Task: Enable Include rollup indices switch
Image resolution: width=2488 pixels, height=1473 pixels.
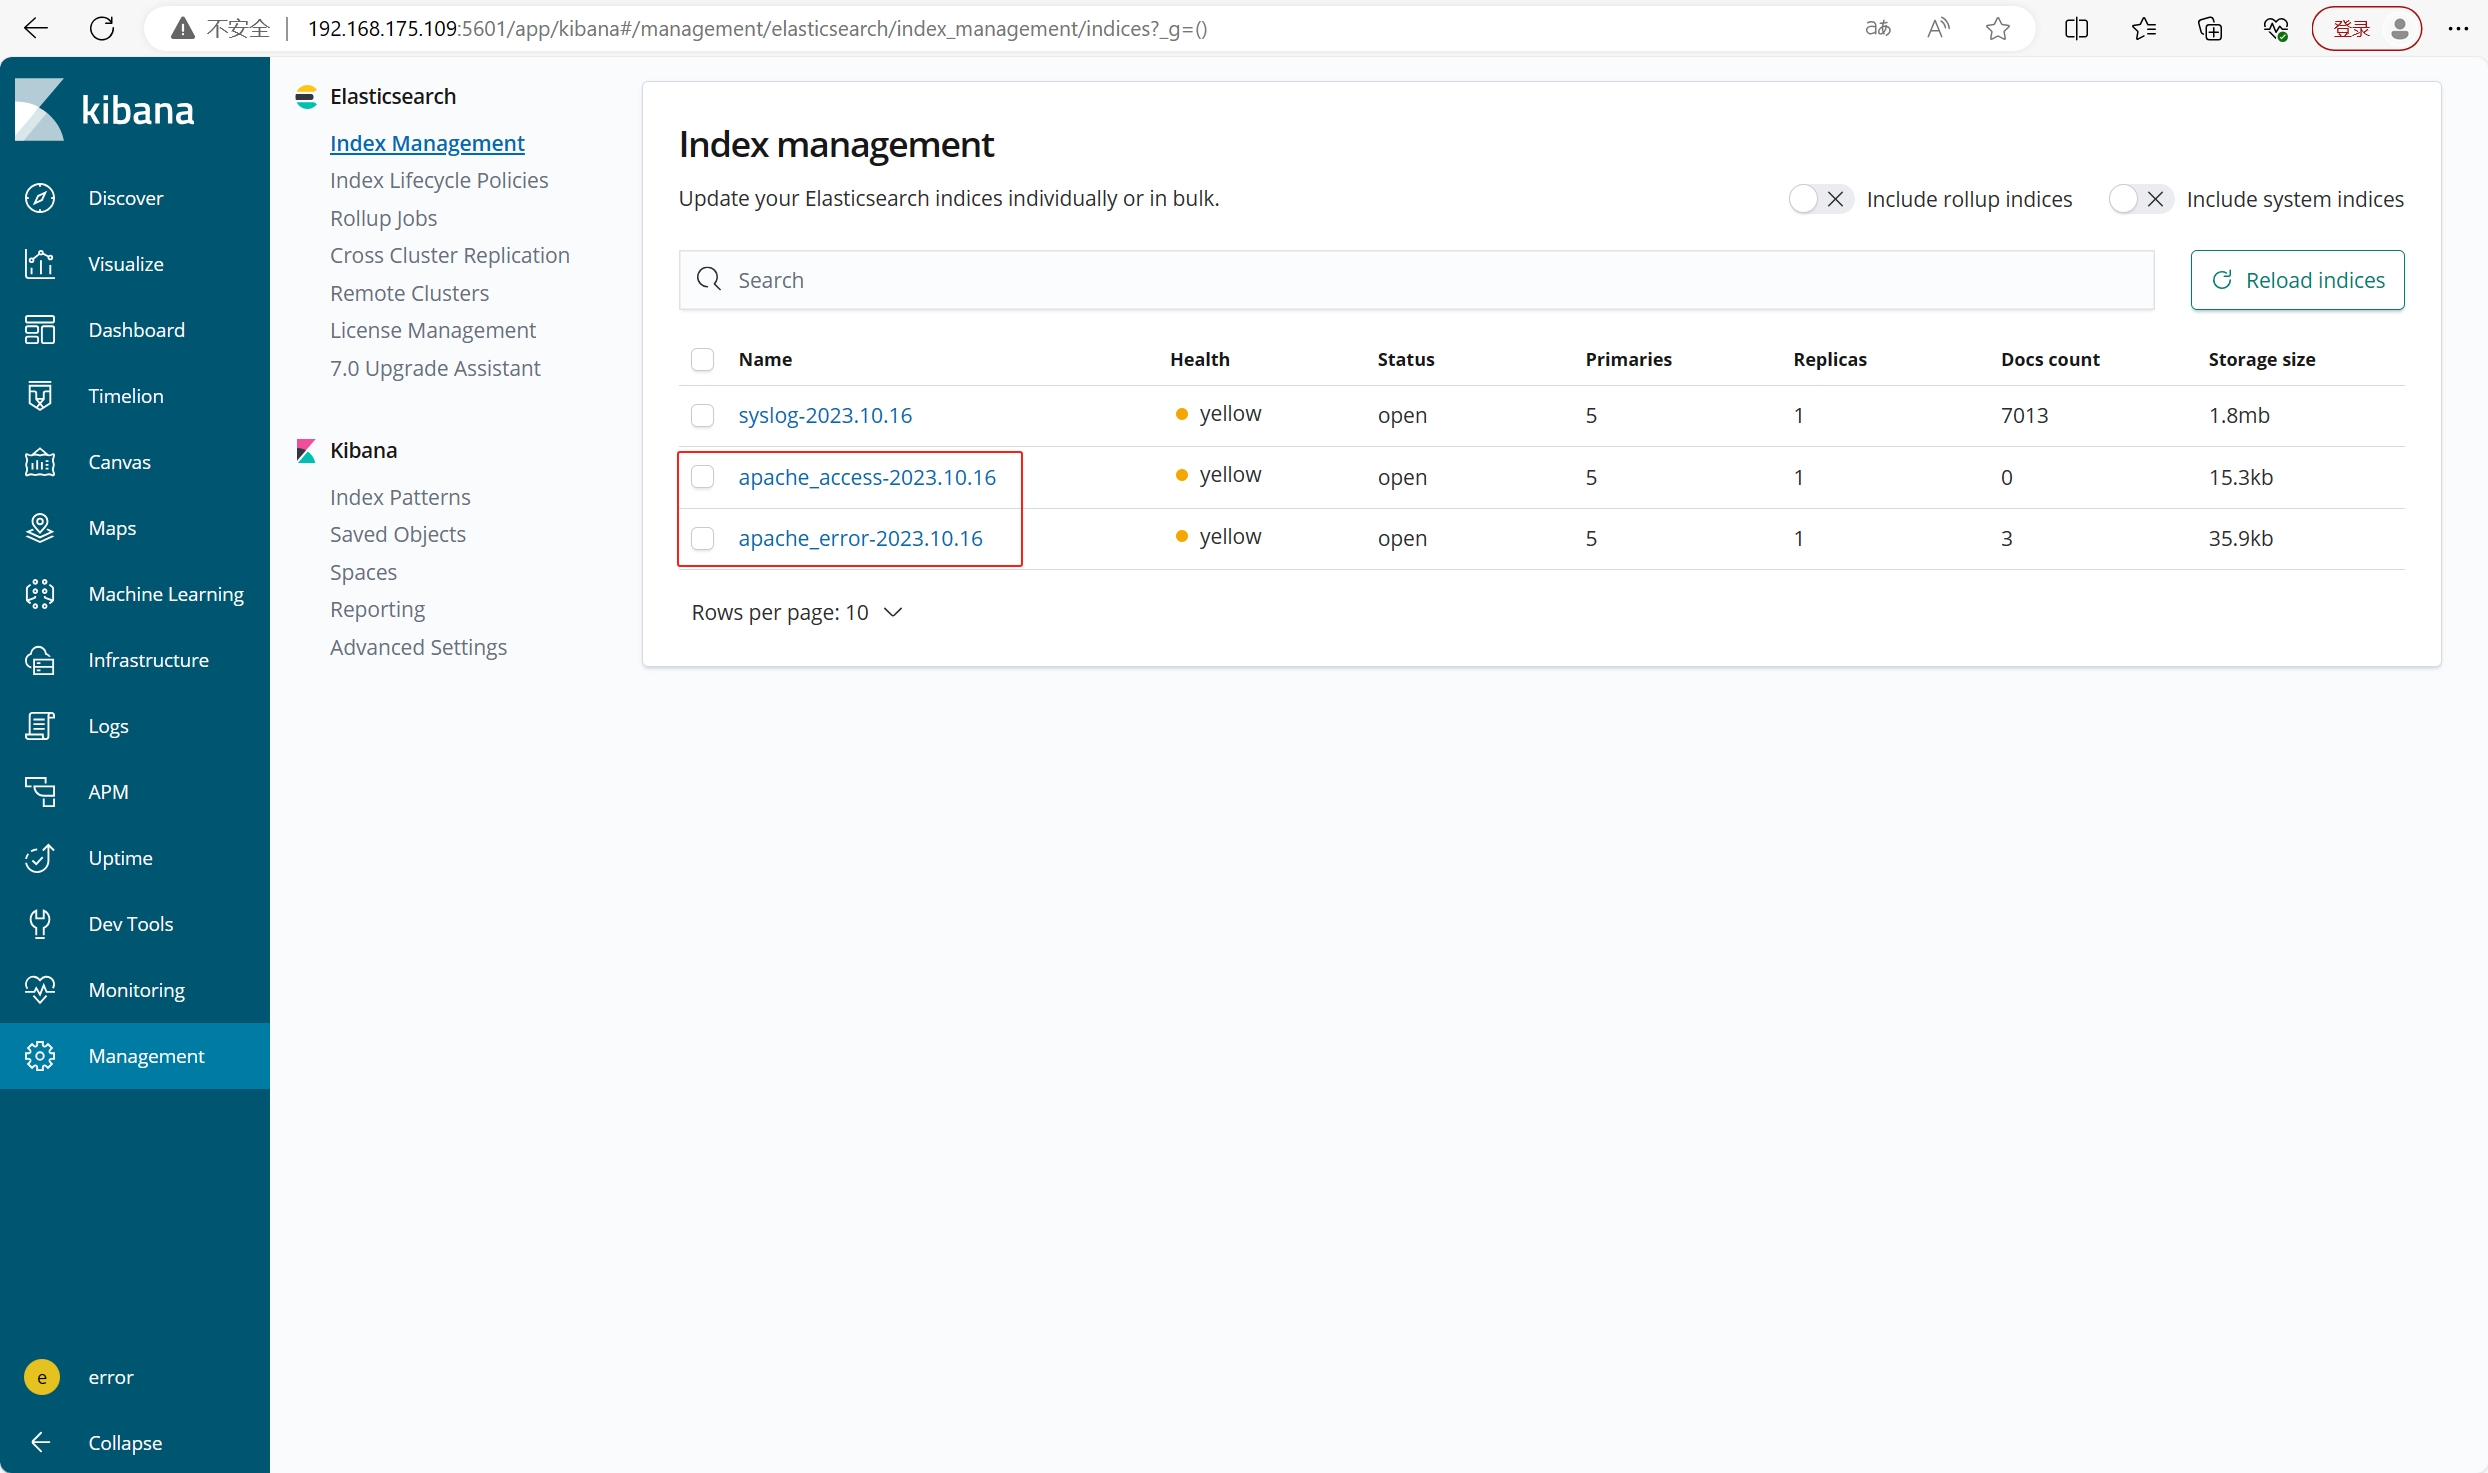Action: tap(1819, 199)
